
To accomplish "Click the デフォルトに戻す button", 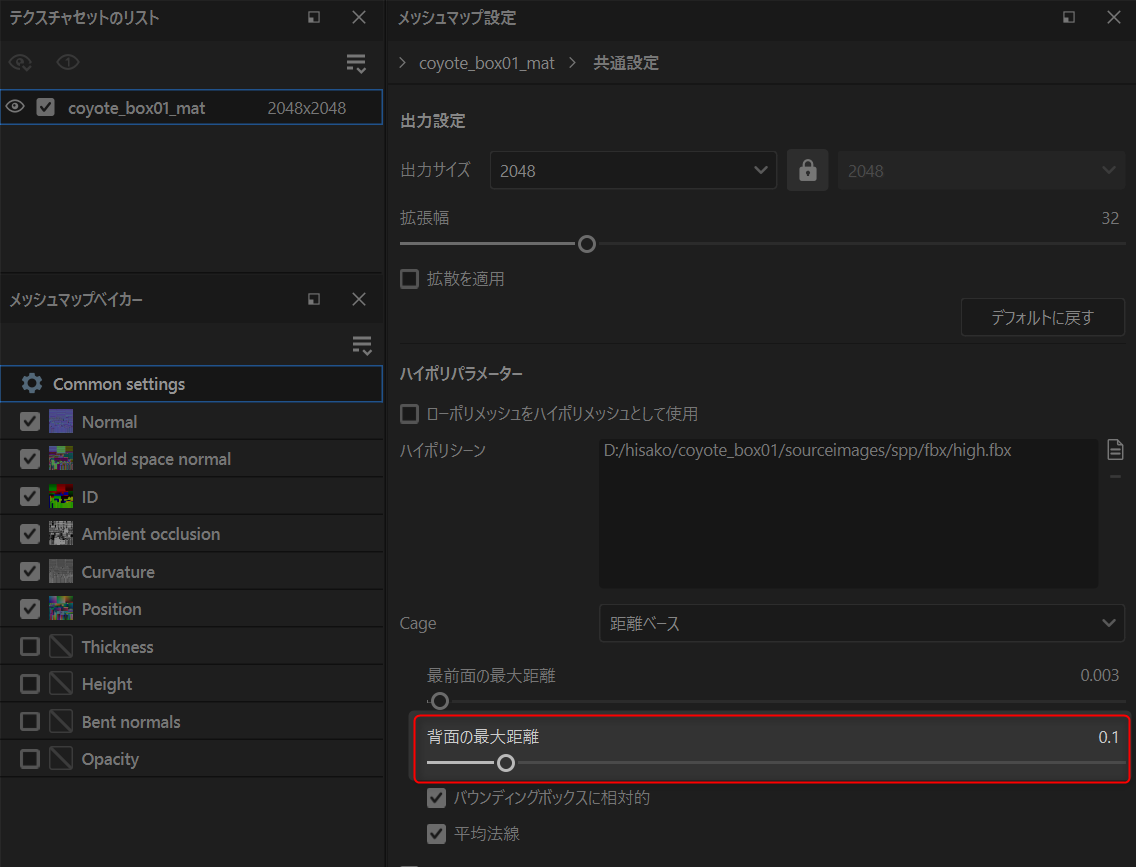I will click(1042, 318).
